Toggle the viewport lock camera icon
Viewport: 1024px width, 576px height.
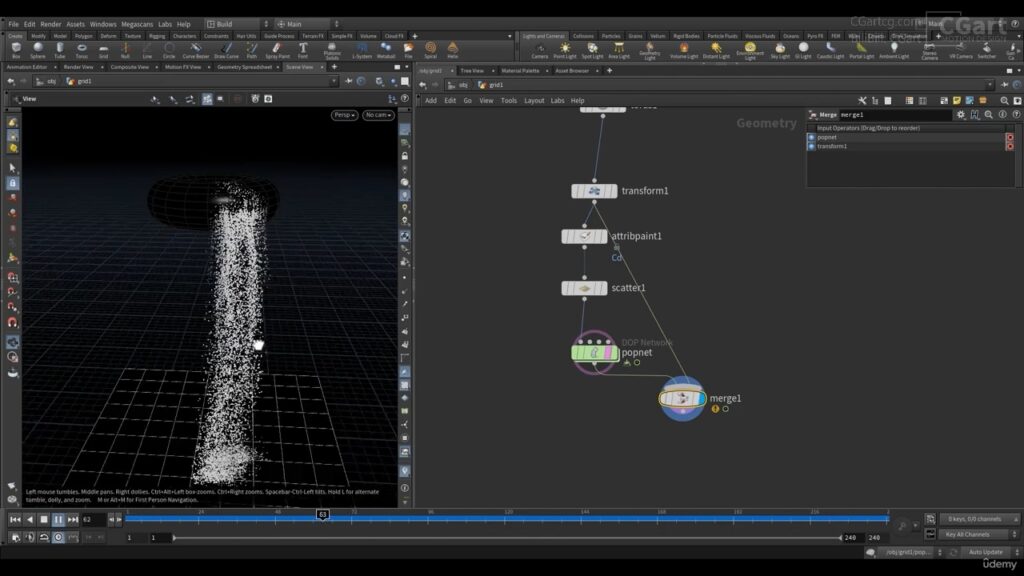pos(405,156)
